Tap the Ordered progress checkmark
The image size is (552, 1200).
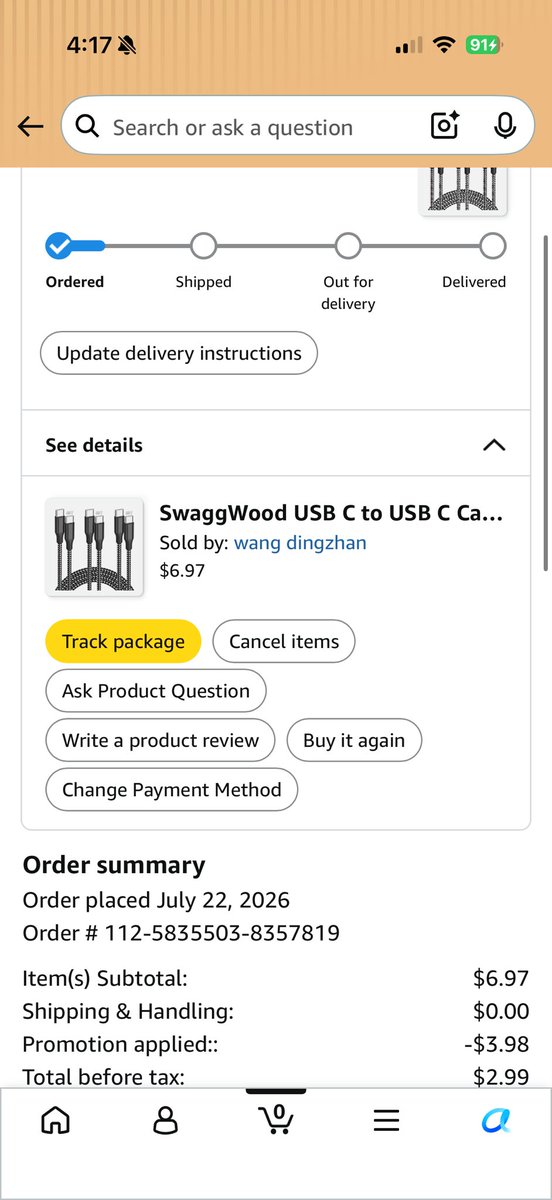click(x=59, y=245)
